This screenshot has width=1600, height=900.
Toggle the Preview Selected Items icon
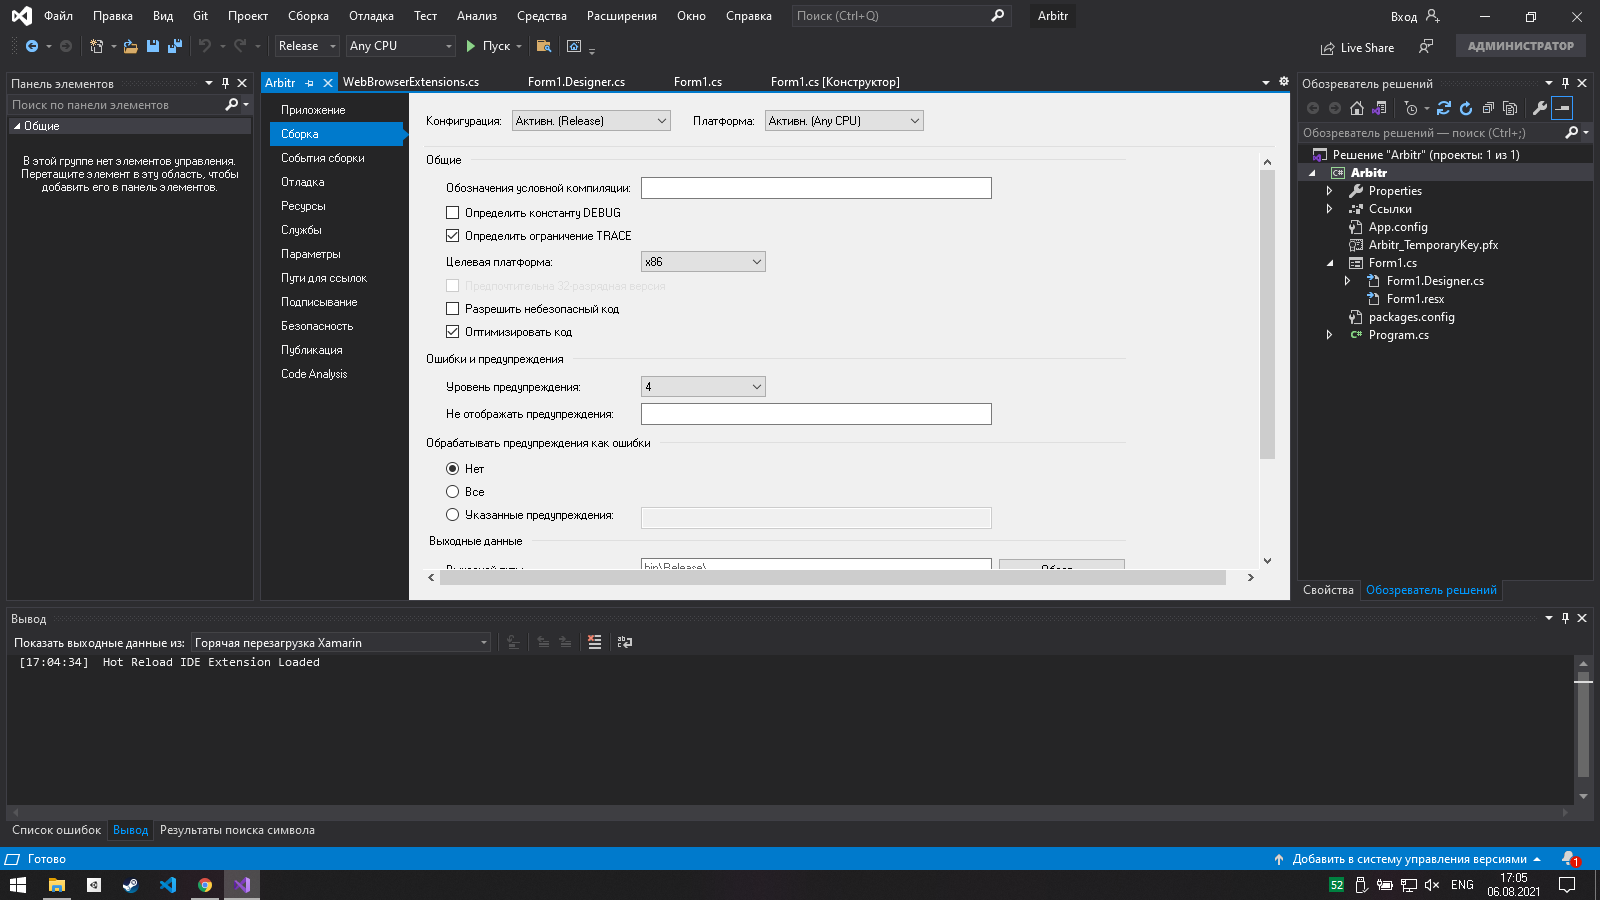pos(1562,108)
